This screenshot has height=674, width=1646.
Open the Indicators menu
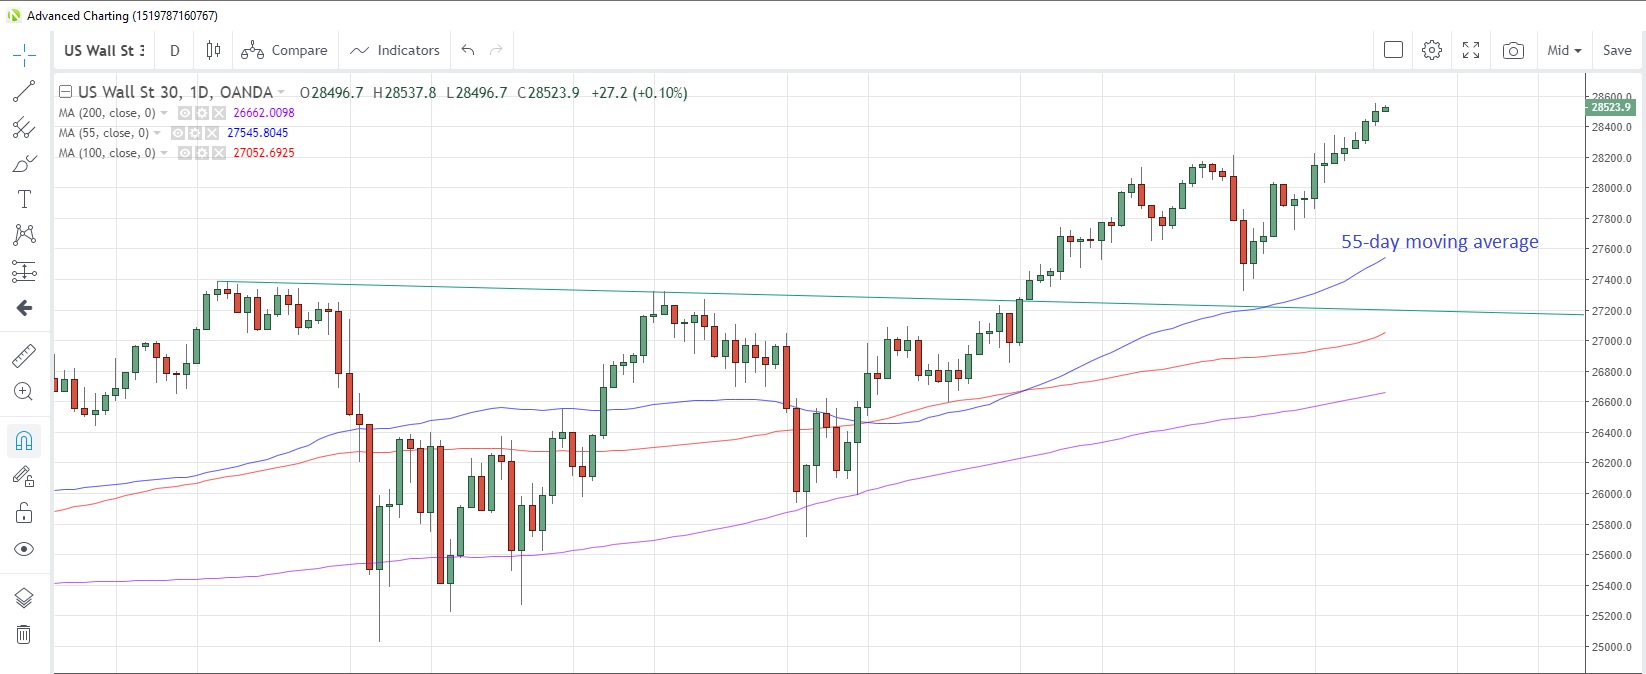point(395,50)
